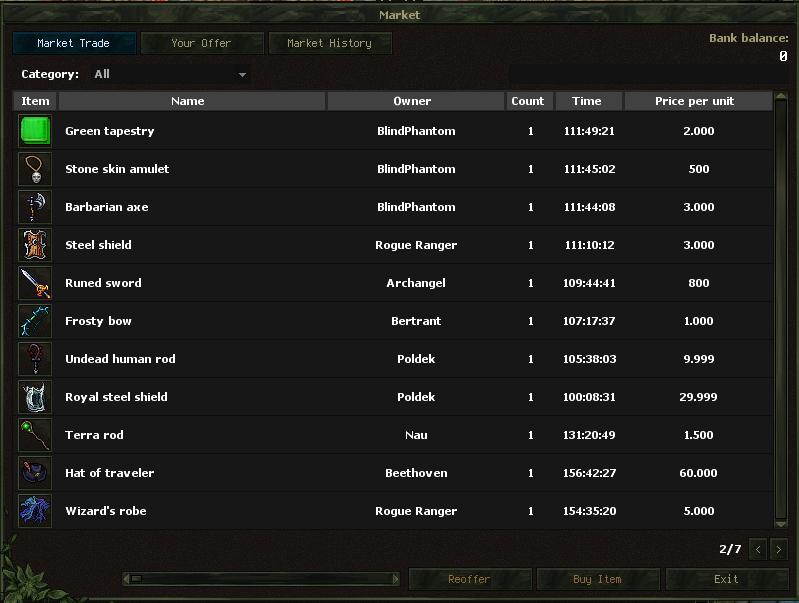Click the Exit button
Viewport: 799px width, 603px height.
(x=727, y=579)
